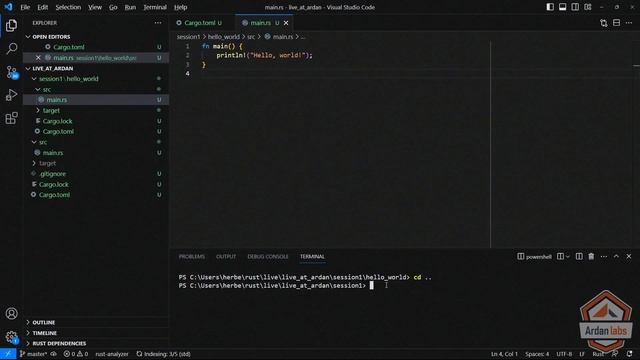Expand the target folder under hello_world

click(x=96, y=111)
